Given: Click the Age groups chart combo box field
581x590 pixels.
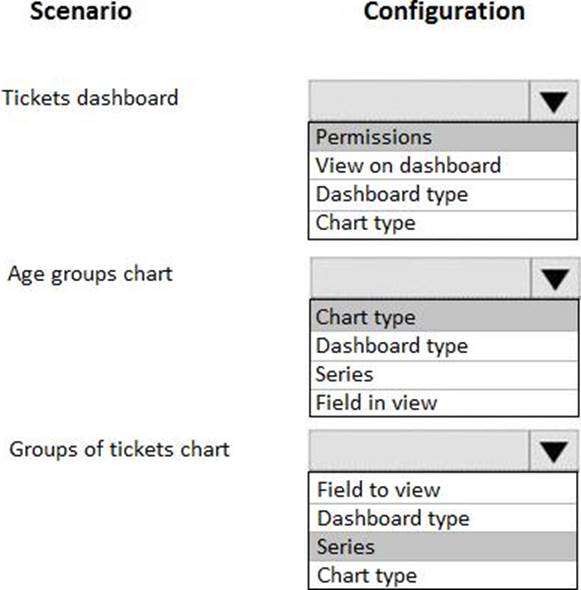Looking at the screenshot, I should (x=420, y=278).
